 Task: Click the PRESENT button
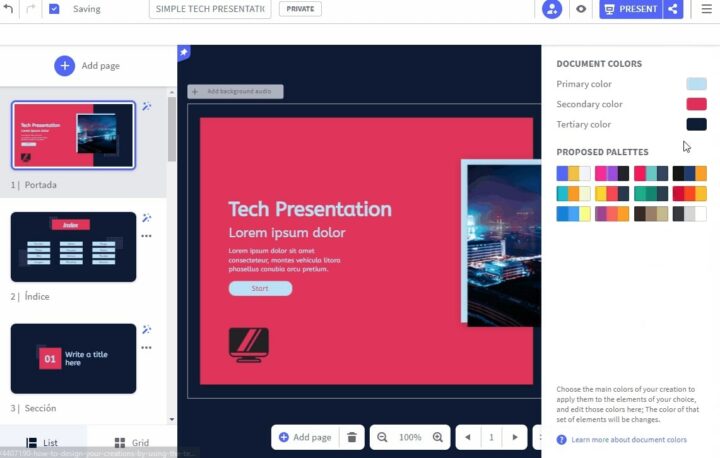(630, 9)
